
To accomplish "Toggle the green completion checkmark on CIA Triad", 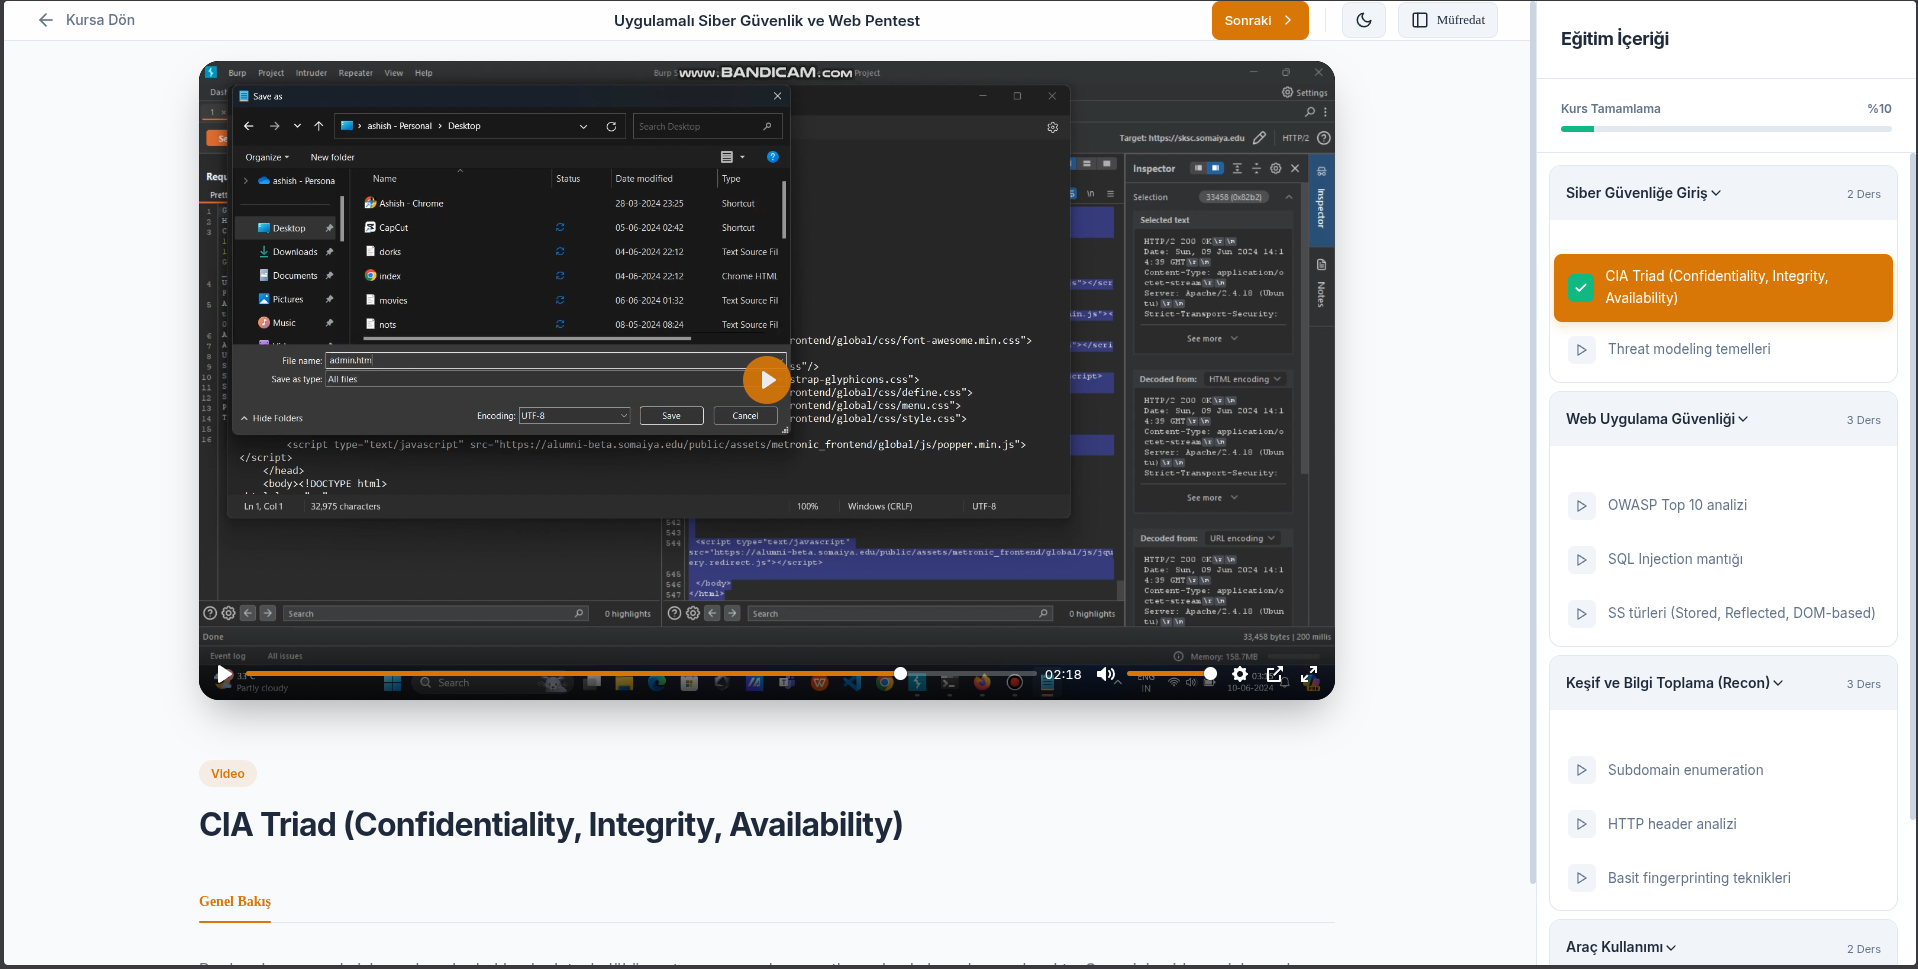I will tap(1581, 288).
